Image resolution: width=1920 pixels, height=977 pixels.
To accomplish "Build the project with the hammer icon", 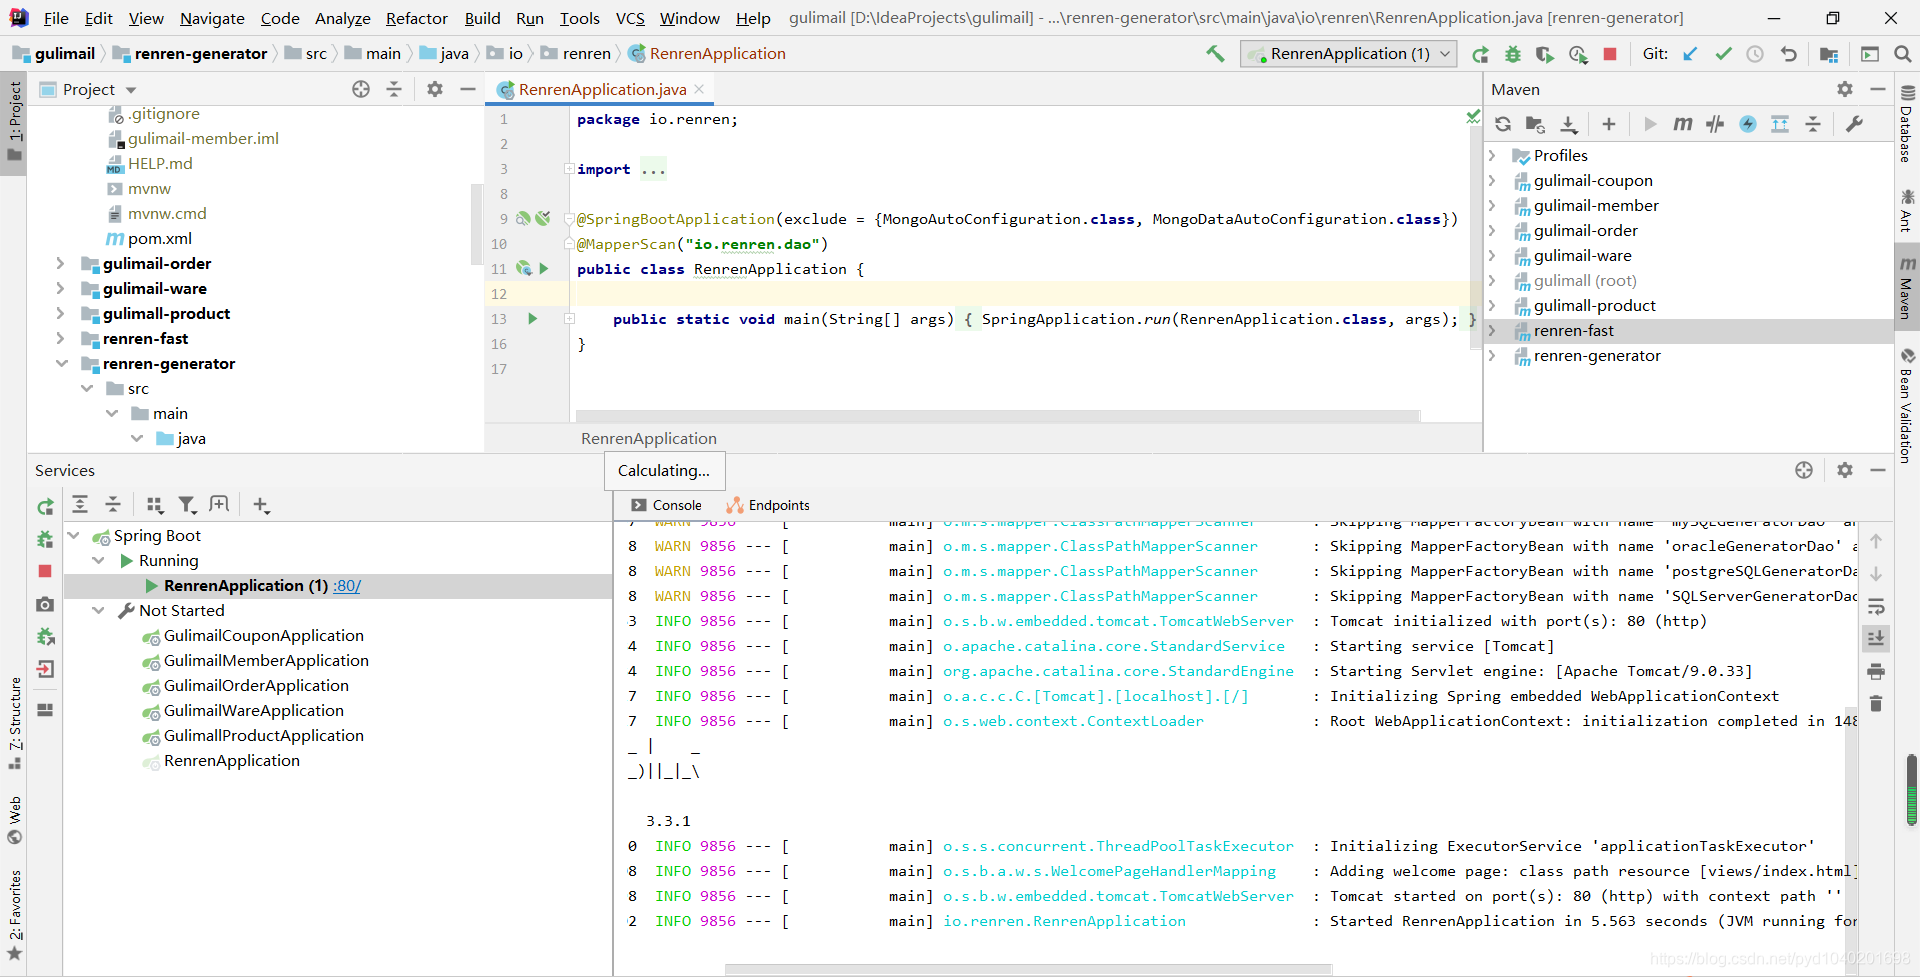I will pyautogui.click(x=1215, y=54).
